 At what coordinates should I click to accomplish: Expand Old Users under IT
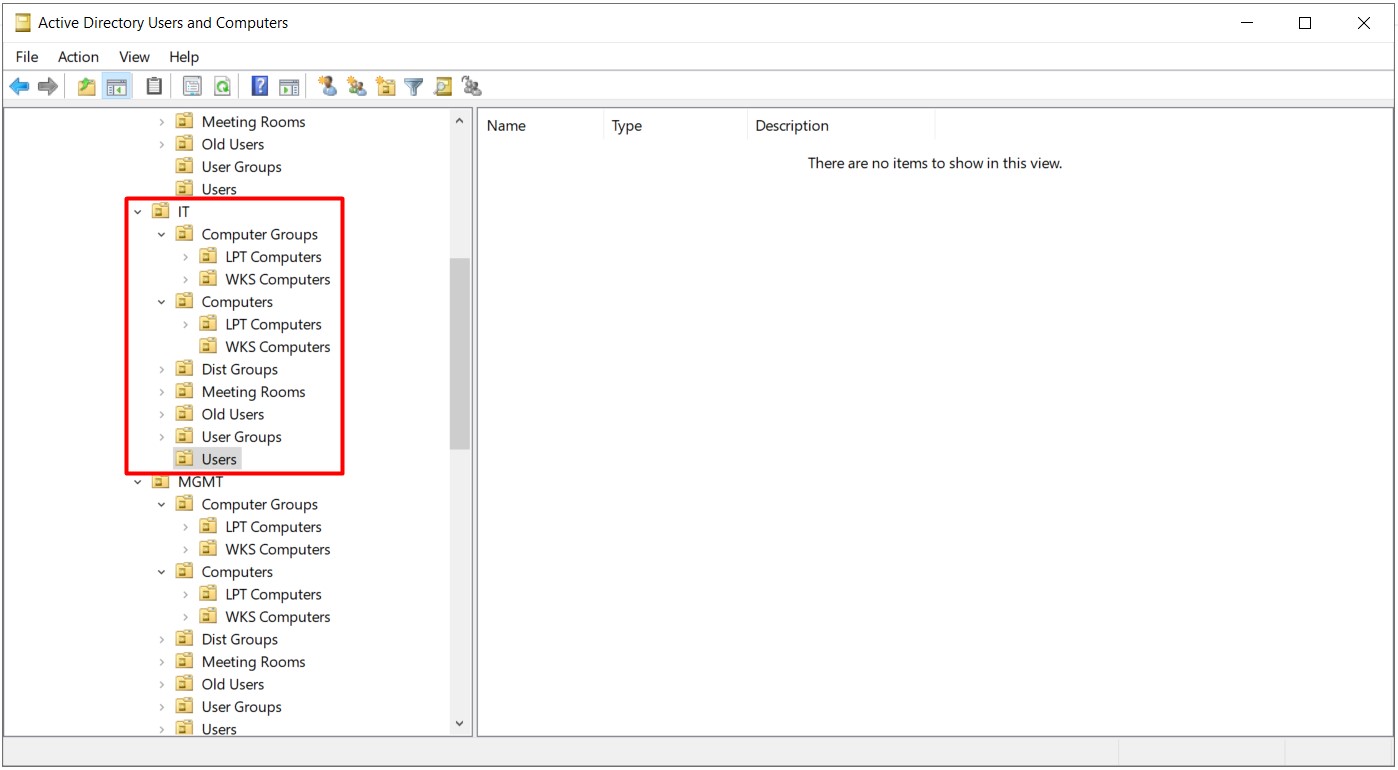[x=162, y=415]
